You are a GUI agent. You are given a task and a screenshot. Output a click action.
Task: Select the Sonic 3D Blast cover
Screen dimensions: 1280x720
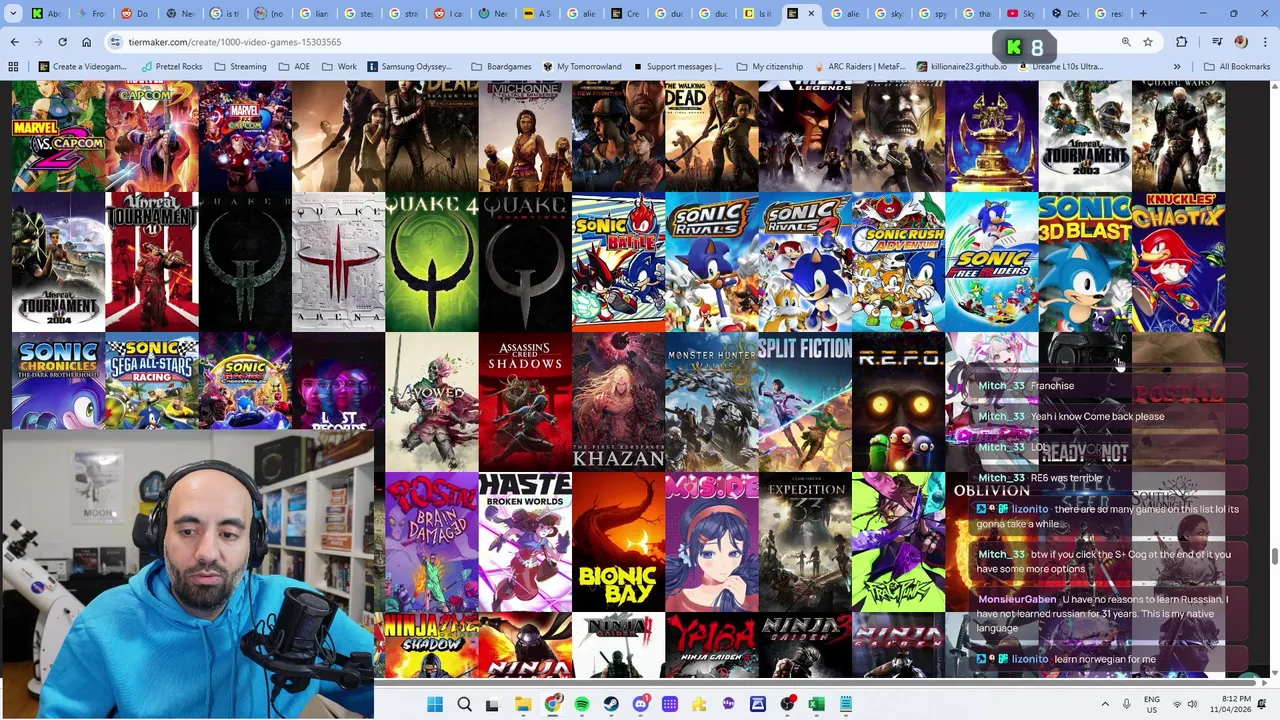pos(1085,262)
